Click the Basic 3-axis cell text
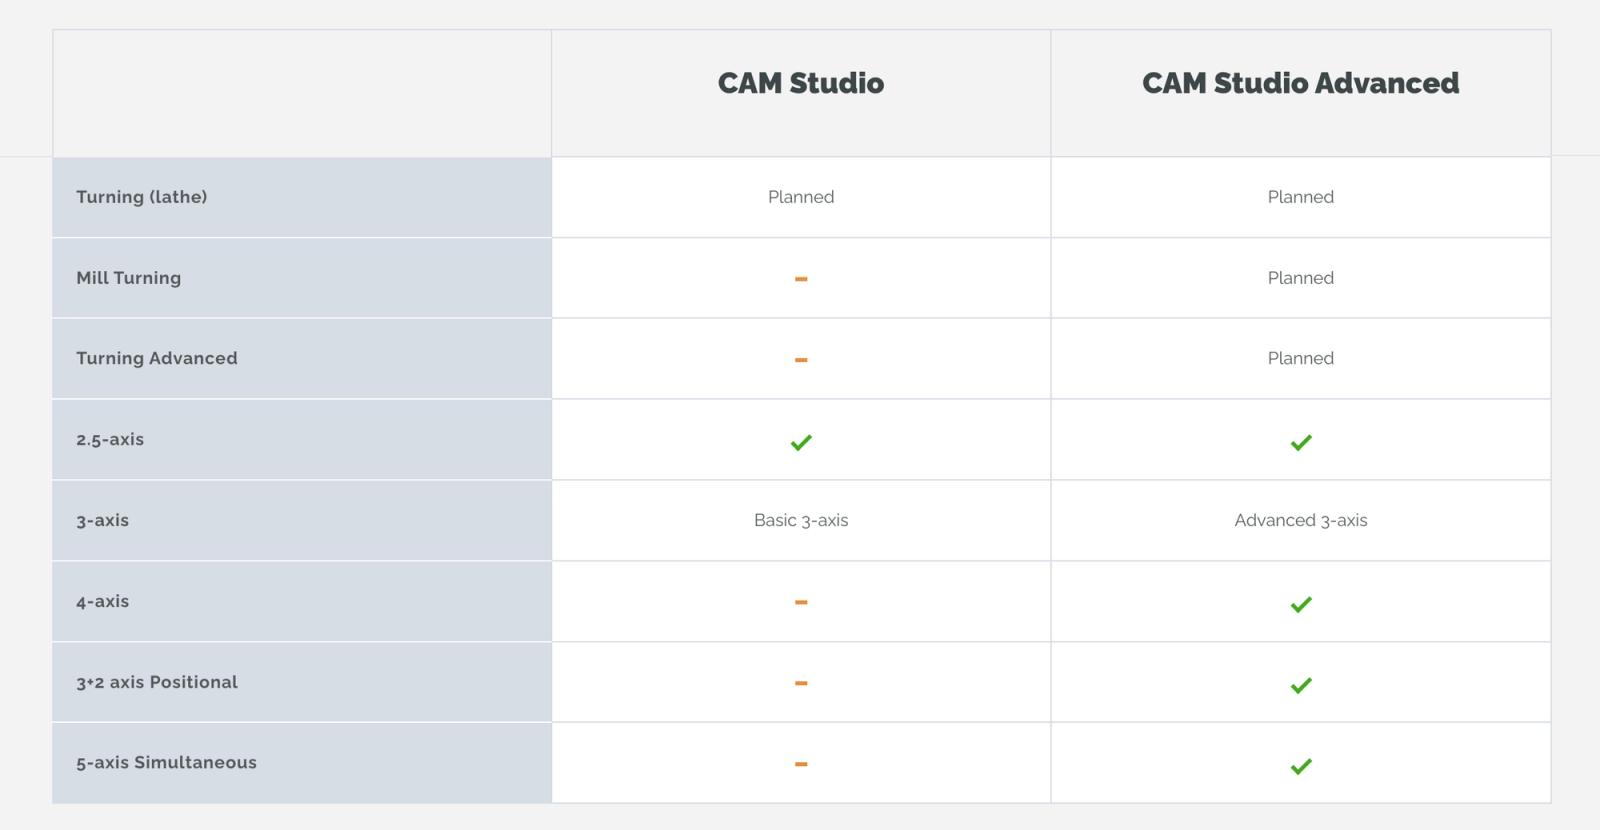Viewport: 1600px width, 830px height. click(x=801, y=520)
